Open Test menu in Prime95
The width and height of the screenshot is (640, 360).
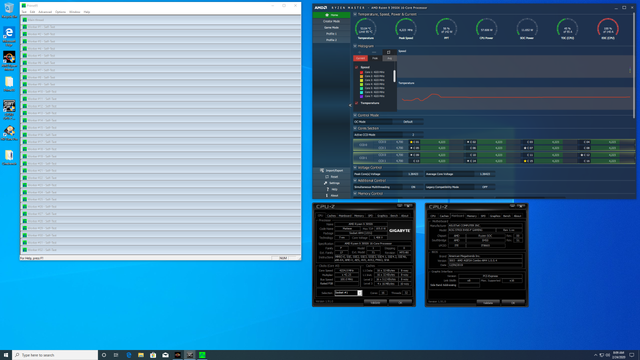(24, 12)
